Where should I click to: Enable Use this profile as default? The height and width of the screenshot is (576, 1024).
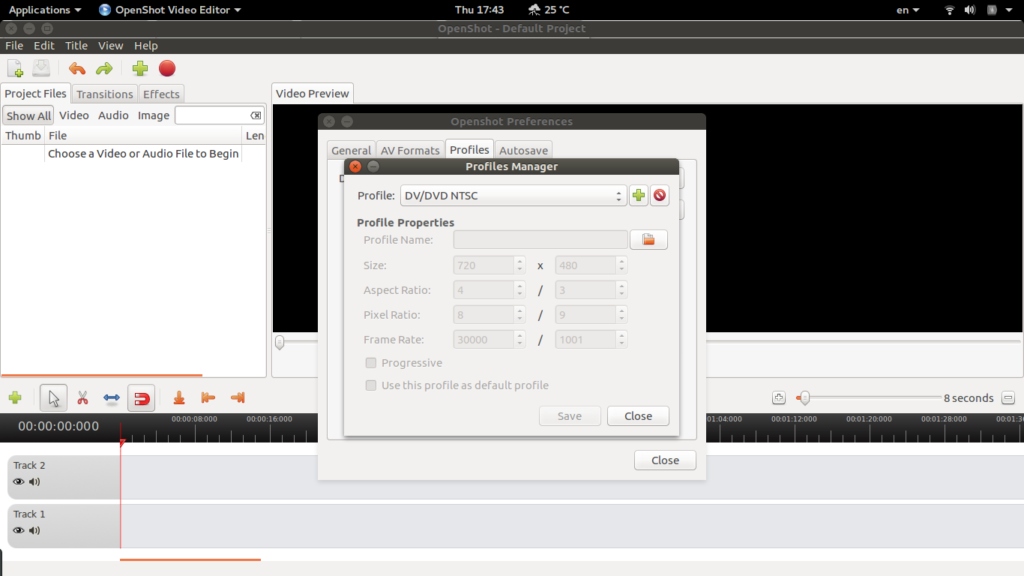[371, 385]
